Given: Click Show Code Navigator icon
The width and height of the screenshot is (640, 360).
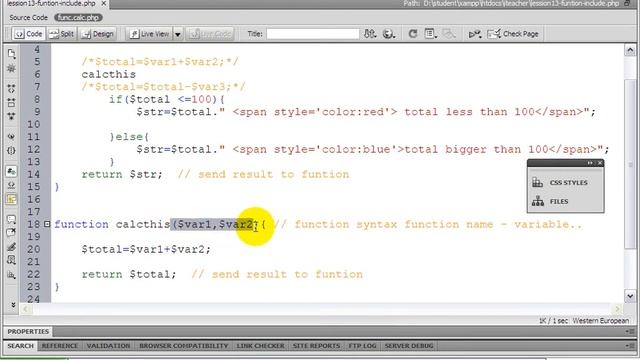Looking at the screenshot, I should [x=11, y=68].
